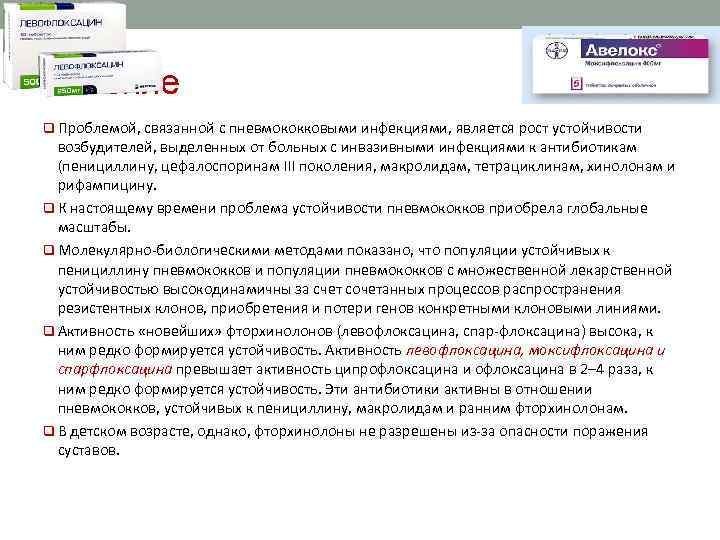Click the Авелокс medicine box image
Screen dimensions: 720x540
(x=621, y=65)
